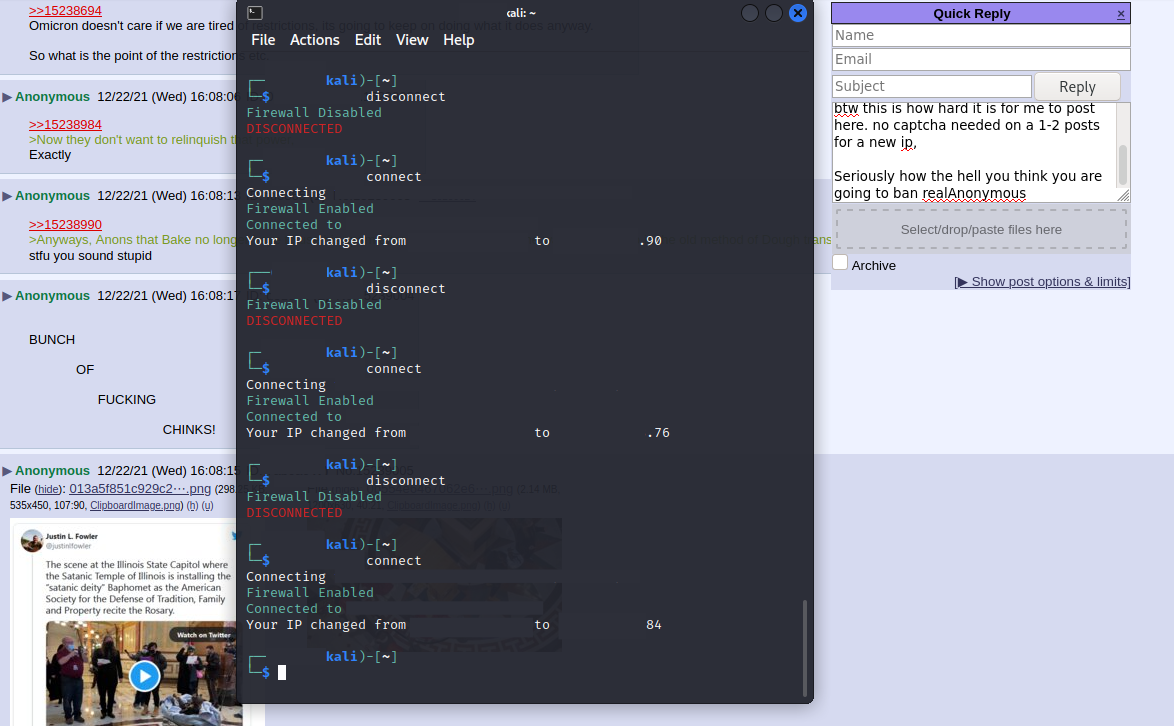Click Anonymous on the 'stfu you sound stupid' post
This screenshot has width=1174, height=726.
click(52, 196)
